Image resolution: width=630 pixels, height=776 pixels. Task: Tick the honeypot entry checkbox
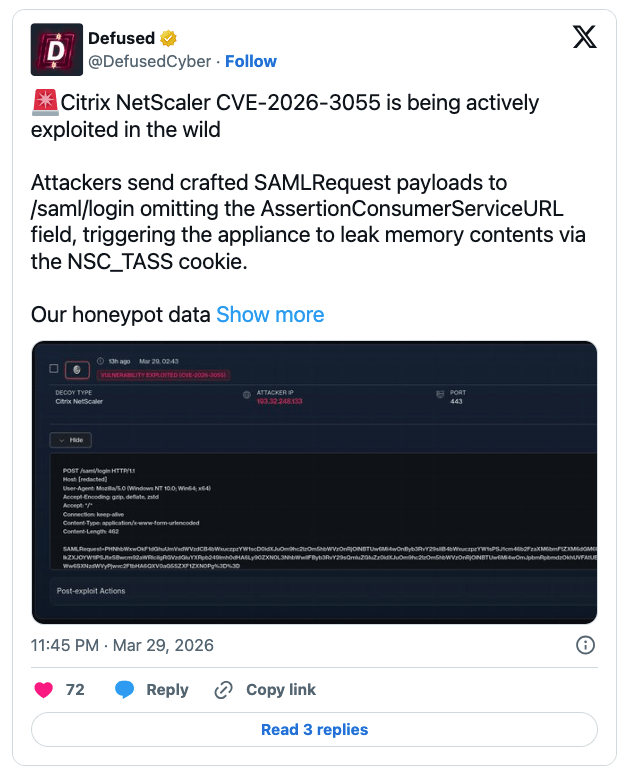coord(54,369)
